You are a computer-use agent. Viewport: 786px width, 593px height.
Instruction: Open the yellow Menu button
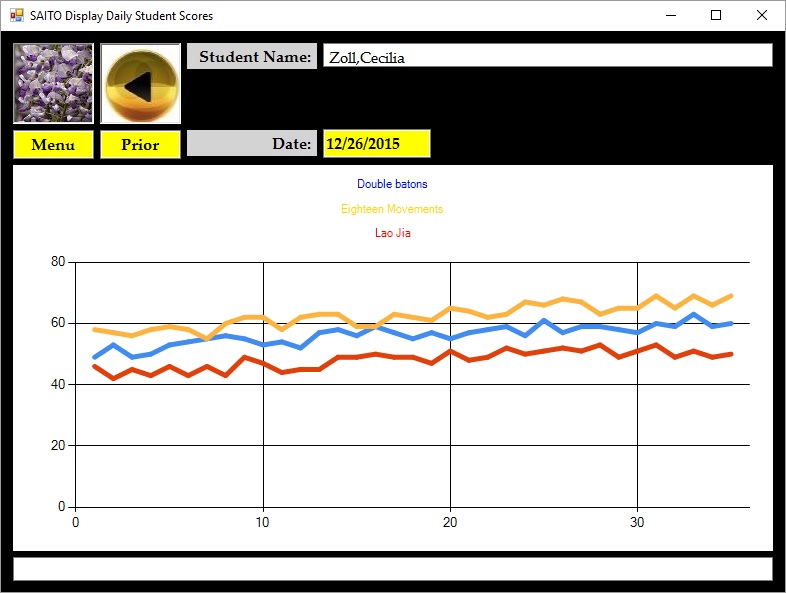53,144
